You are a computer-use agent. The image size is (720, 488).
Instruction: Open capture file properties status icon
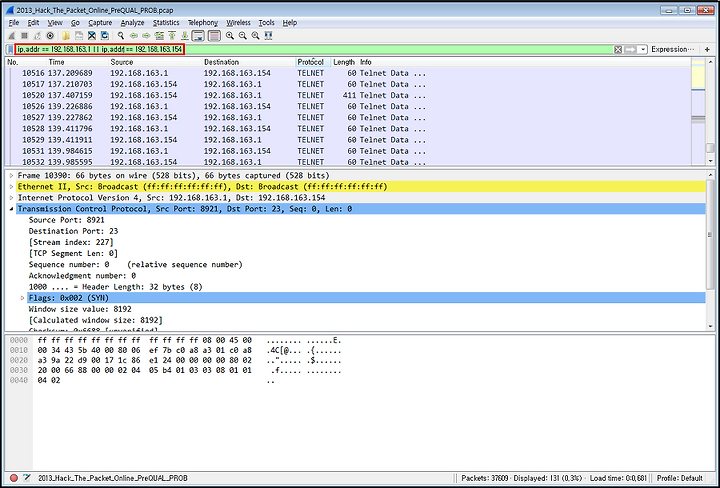(27, 478)
